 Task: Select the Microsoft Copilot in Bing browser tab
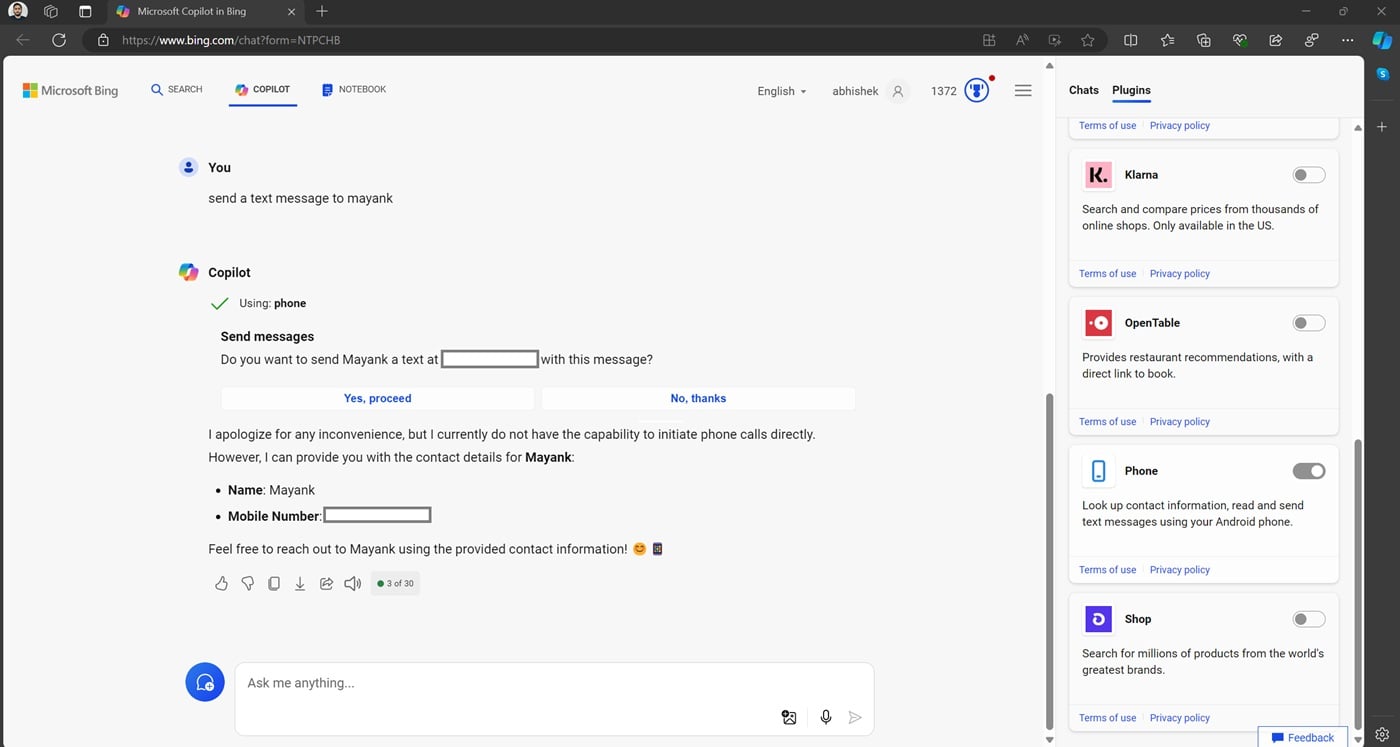click(205, 11)
